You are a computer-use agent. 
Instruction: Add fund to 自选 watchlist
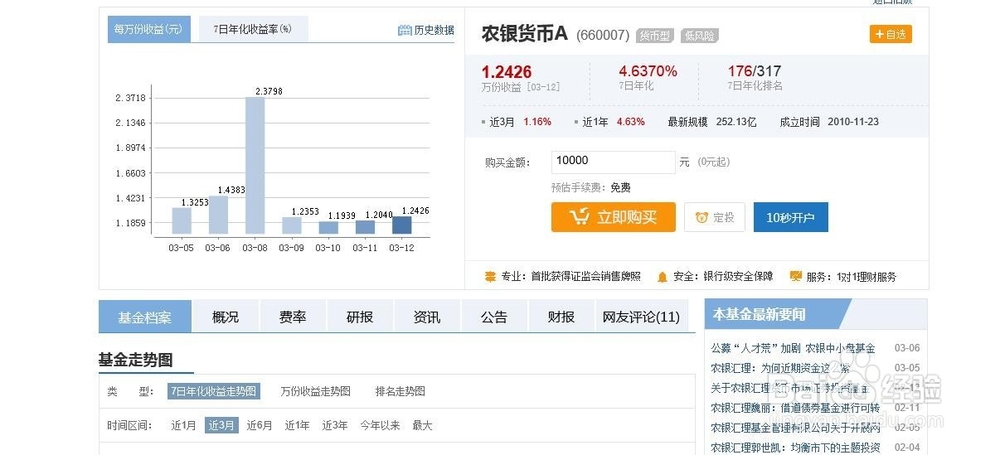(x=890, y=34)
